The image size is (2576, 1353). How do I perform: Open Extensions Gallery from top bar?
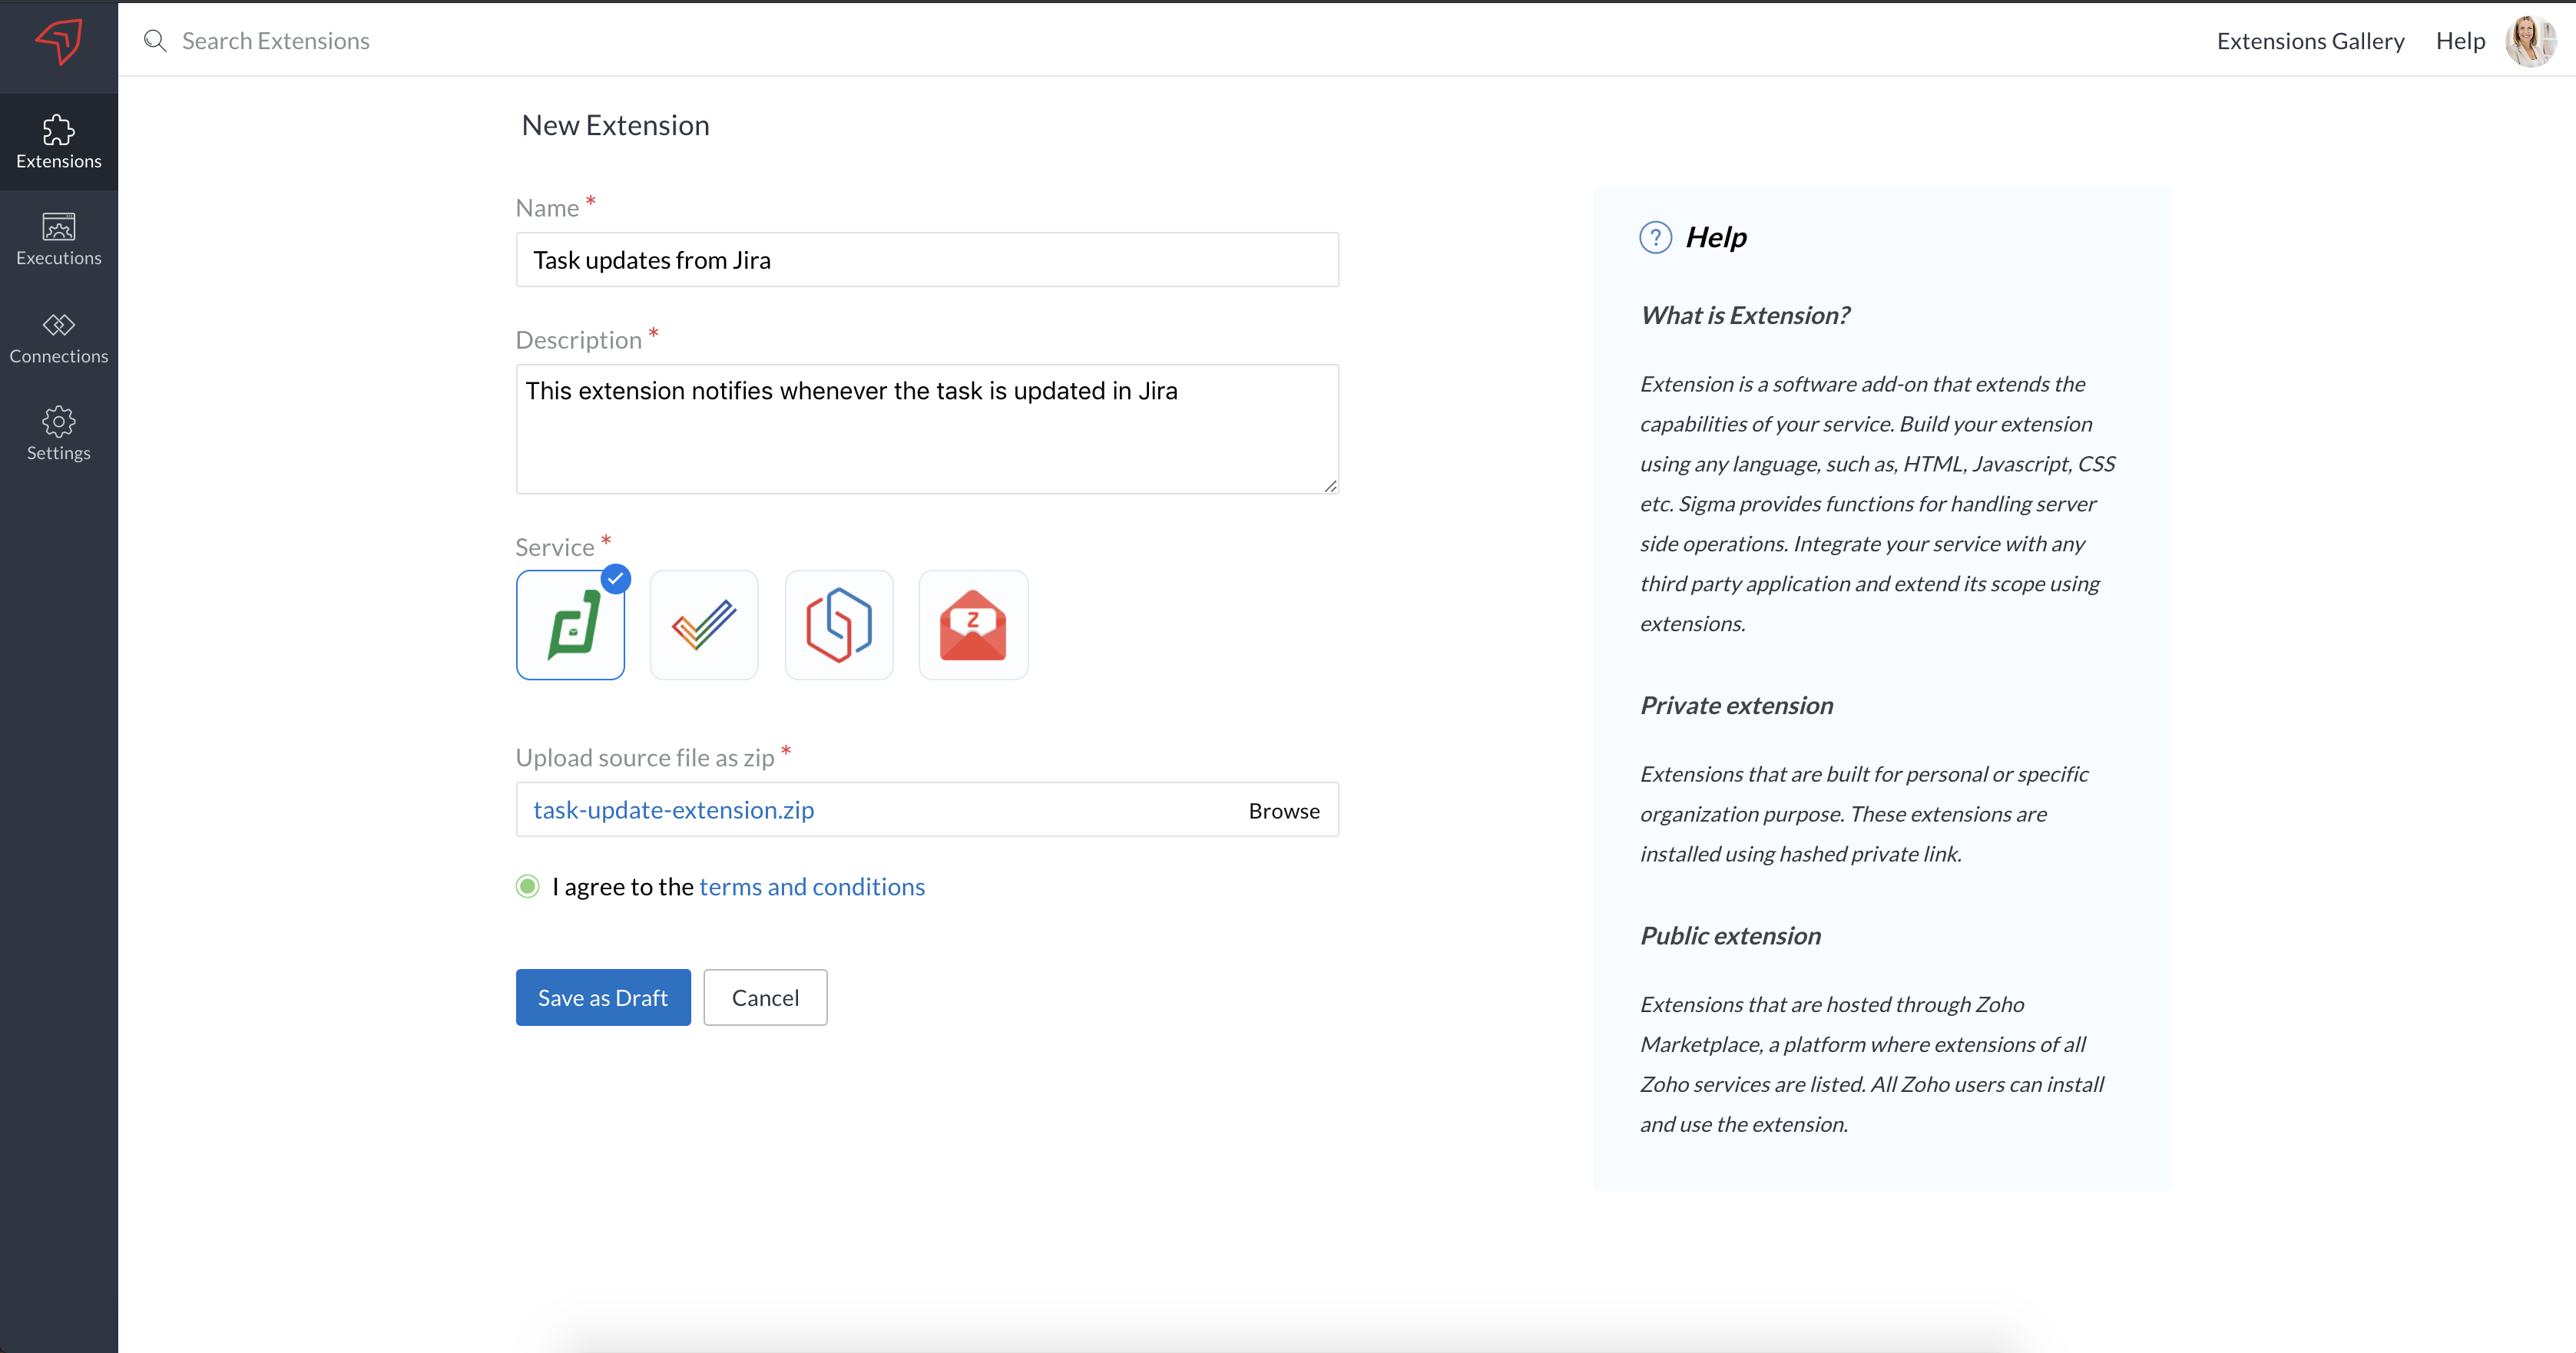click(x=2309, y=41)
